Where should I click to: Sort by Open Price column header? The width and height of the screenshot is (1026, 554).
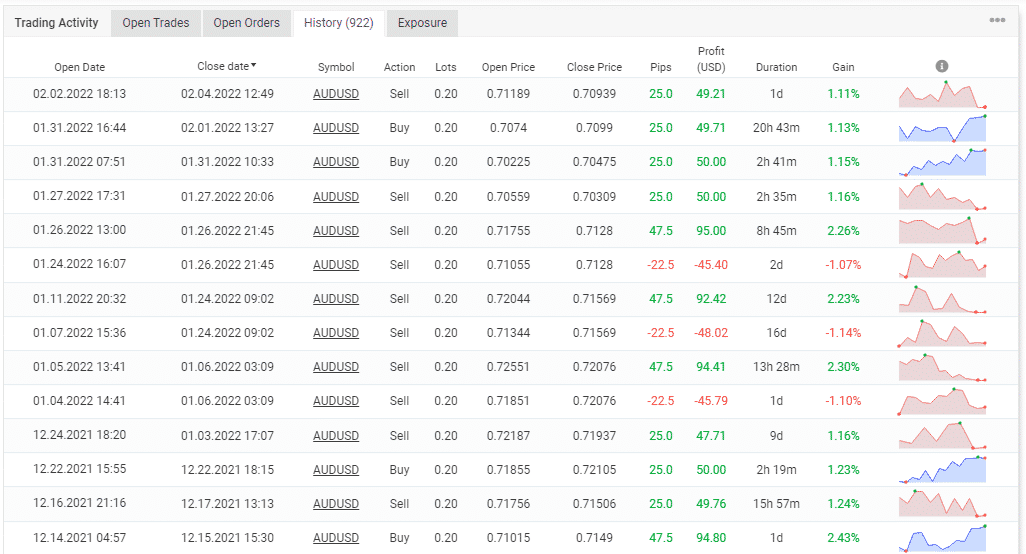(508, 67)
